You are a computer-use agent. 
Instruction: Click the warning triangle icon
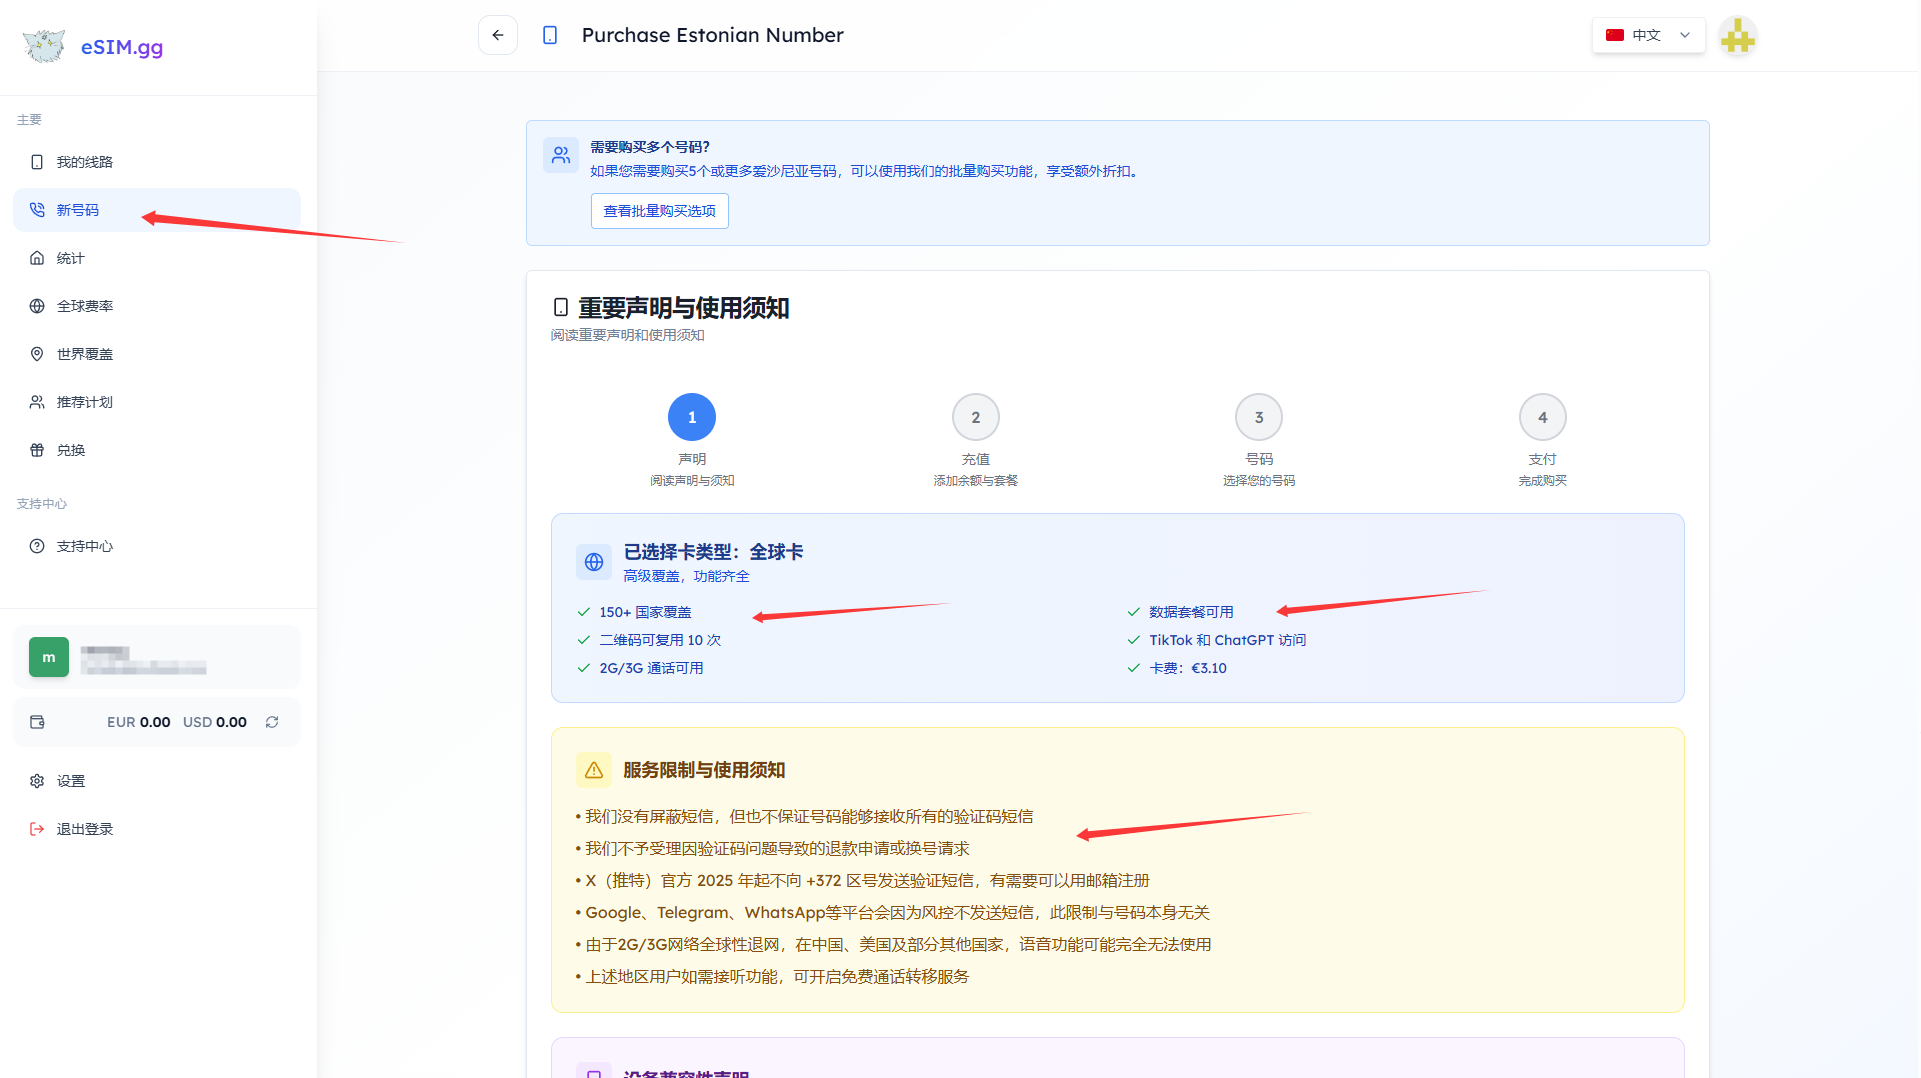point(593,770)
